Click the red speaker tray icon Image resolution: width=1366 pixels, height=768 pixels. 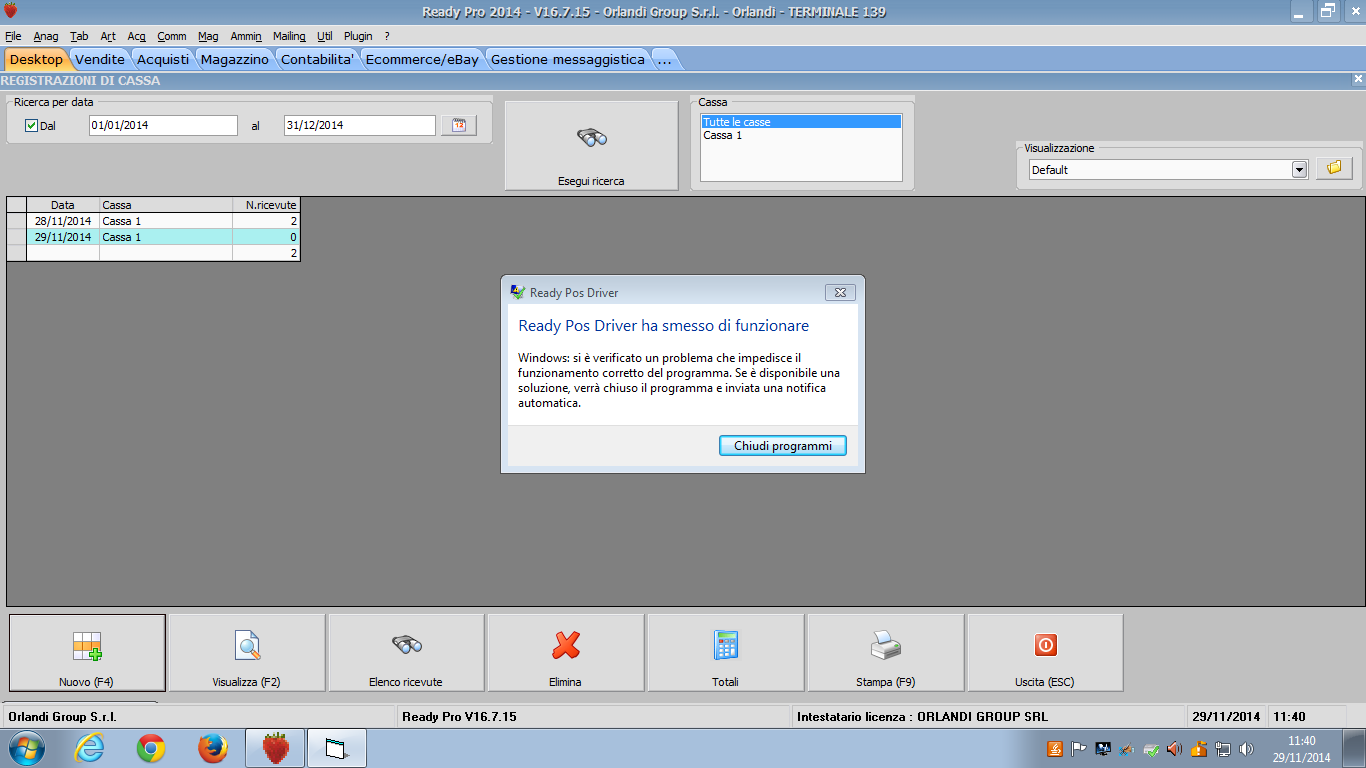1174,748
